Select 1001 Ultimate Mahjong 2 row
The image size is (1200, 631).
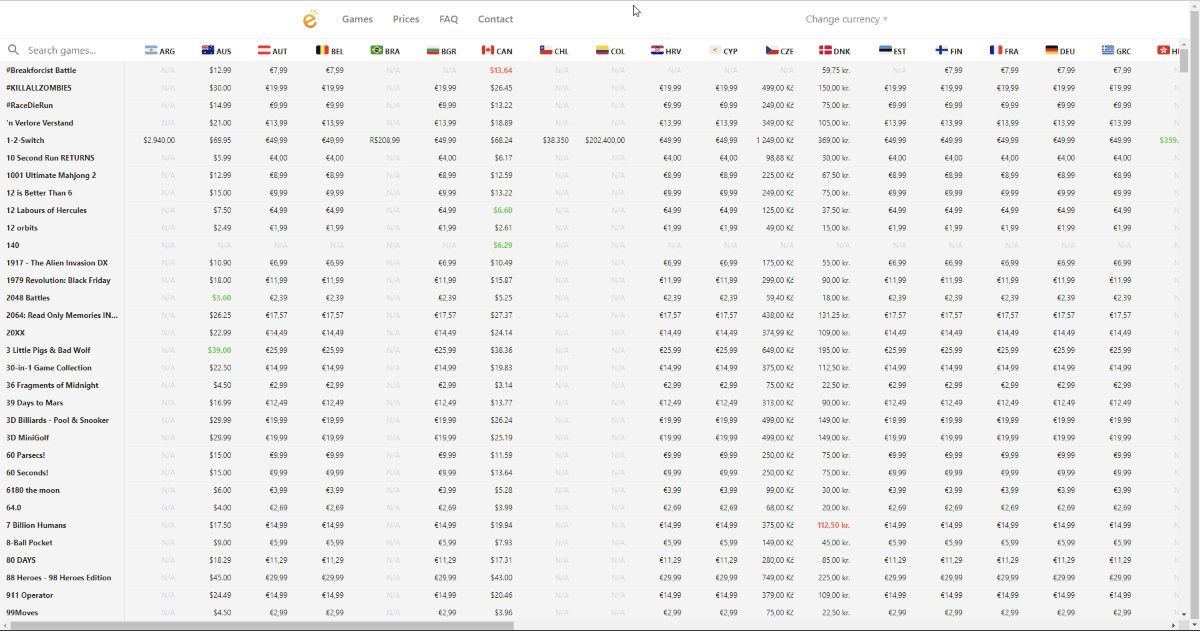pos(51,175)
